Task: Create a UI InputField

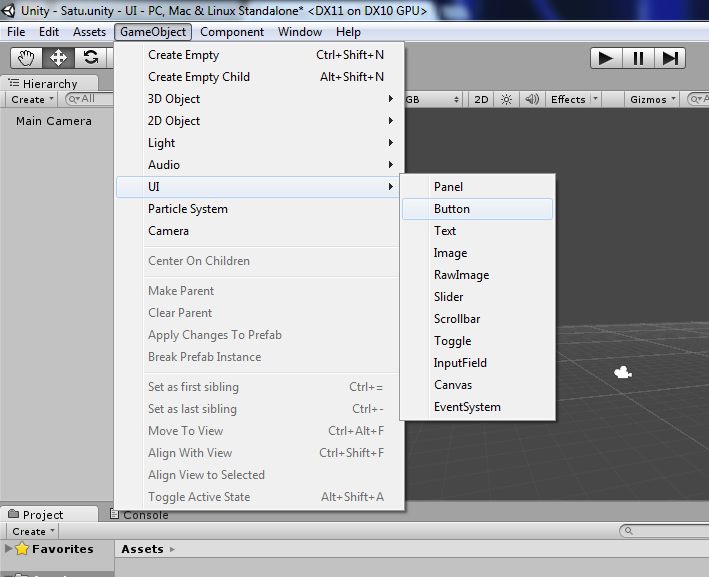Action: pos(477,363)
